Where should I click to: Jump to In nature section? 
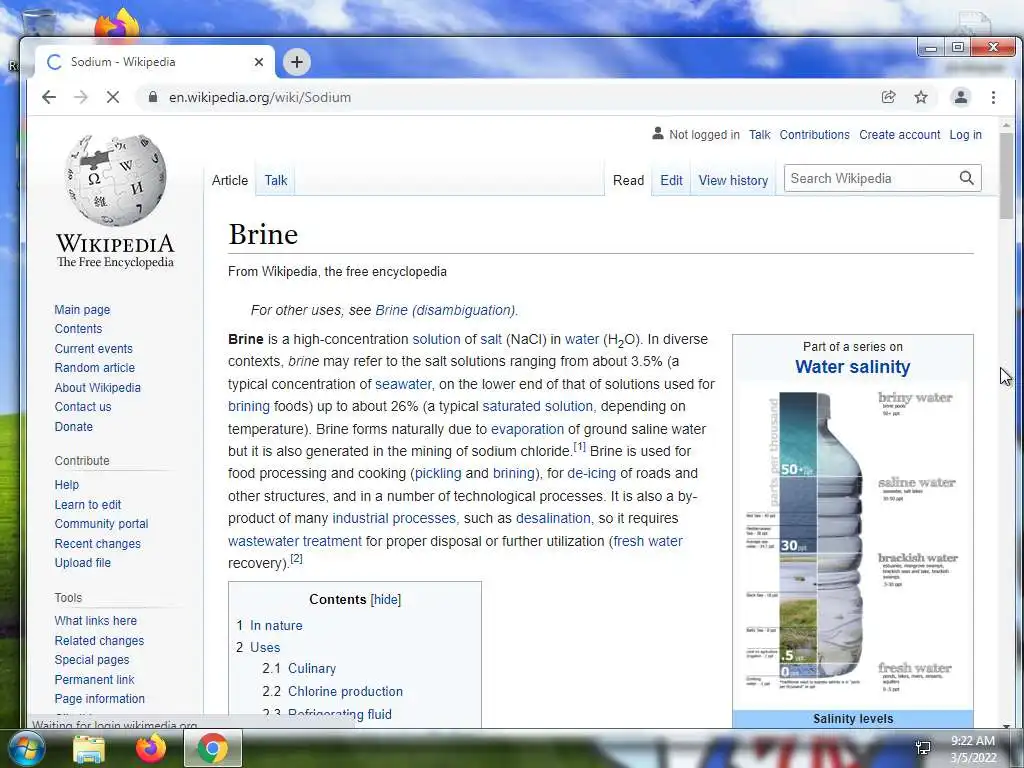point(276,625)
